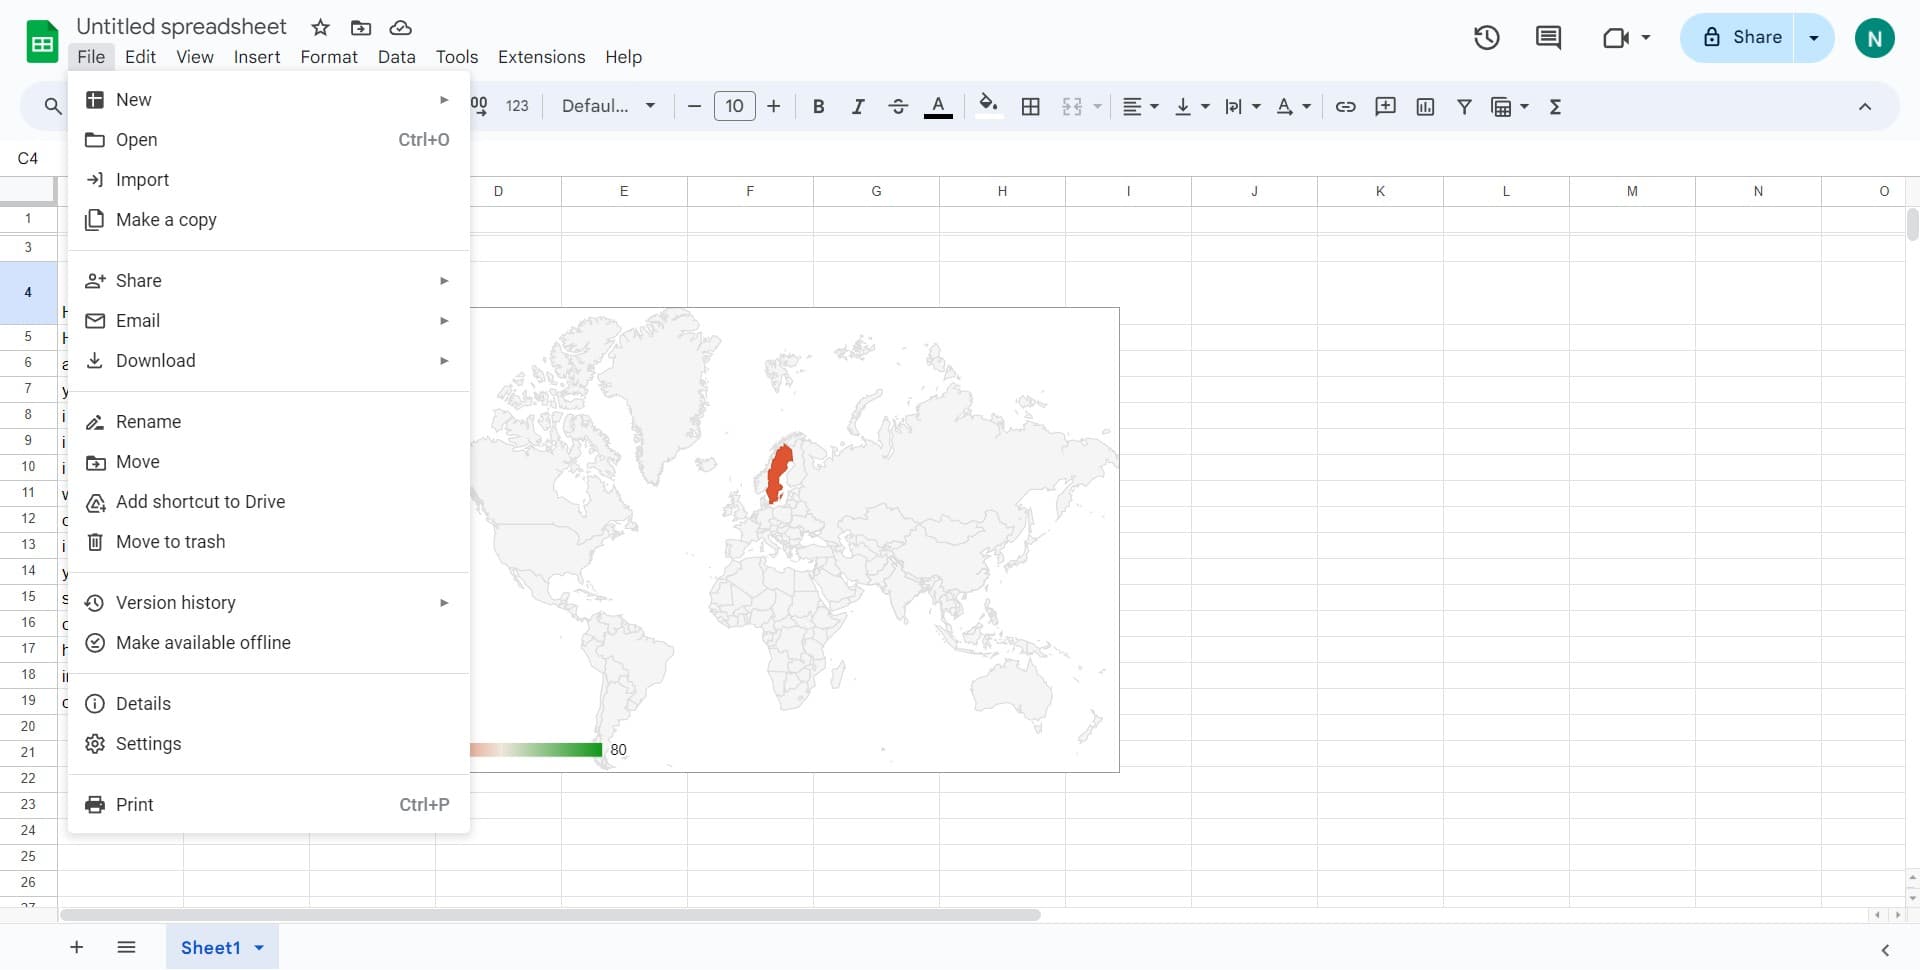Star the Untitled spreadsheet
This screenshot has height=970, width=1920.
pos(320,28)
